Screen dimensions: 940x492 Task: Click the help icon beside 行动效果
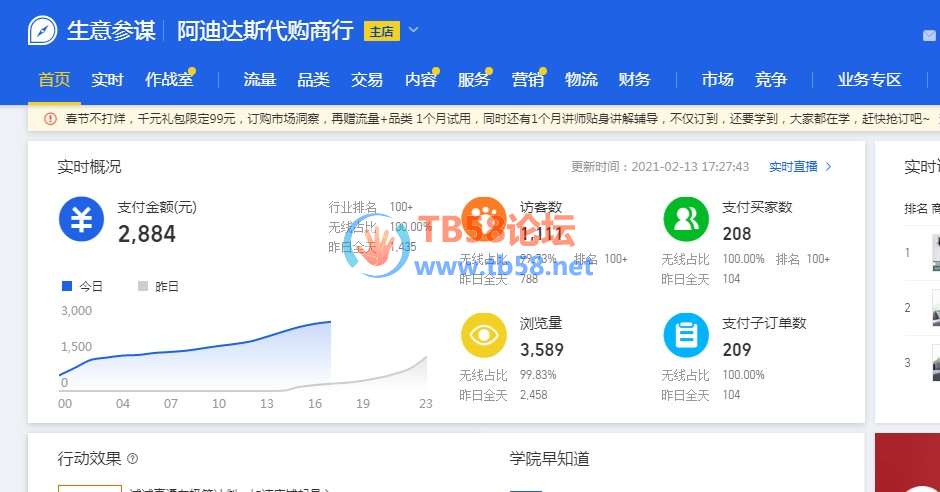click(x=133, y=459)
